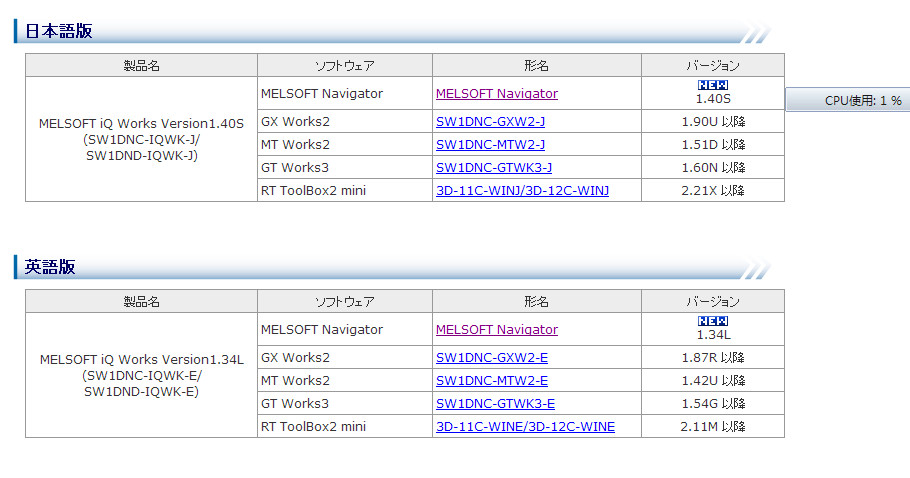Viewport: 910px width, 478px height.
Task: Click the 2.11M 以降 version cell
Action: tap(712, 427)
